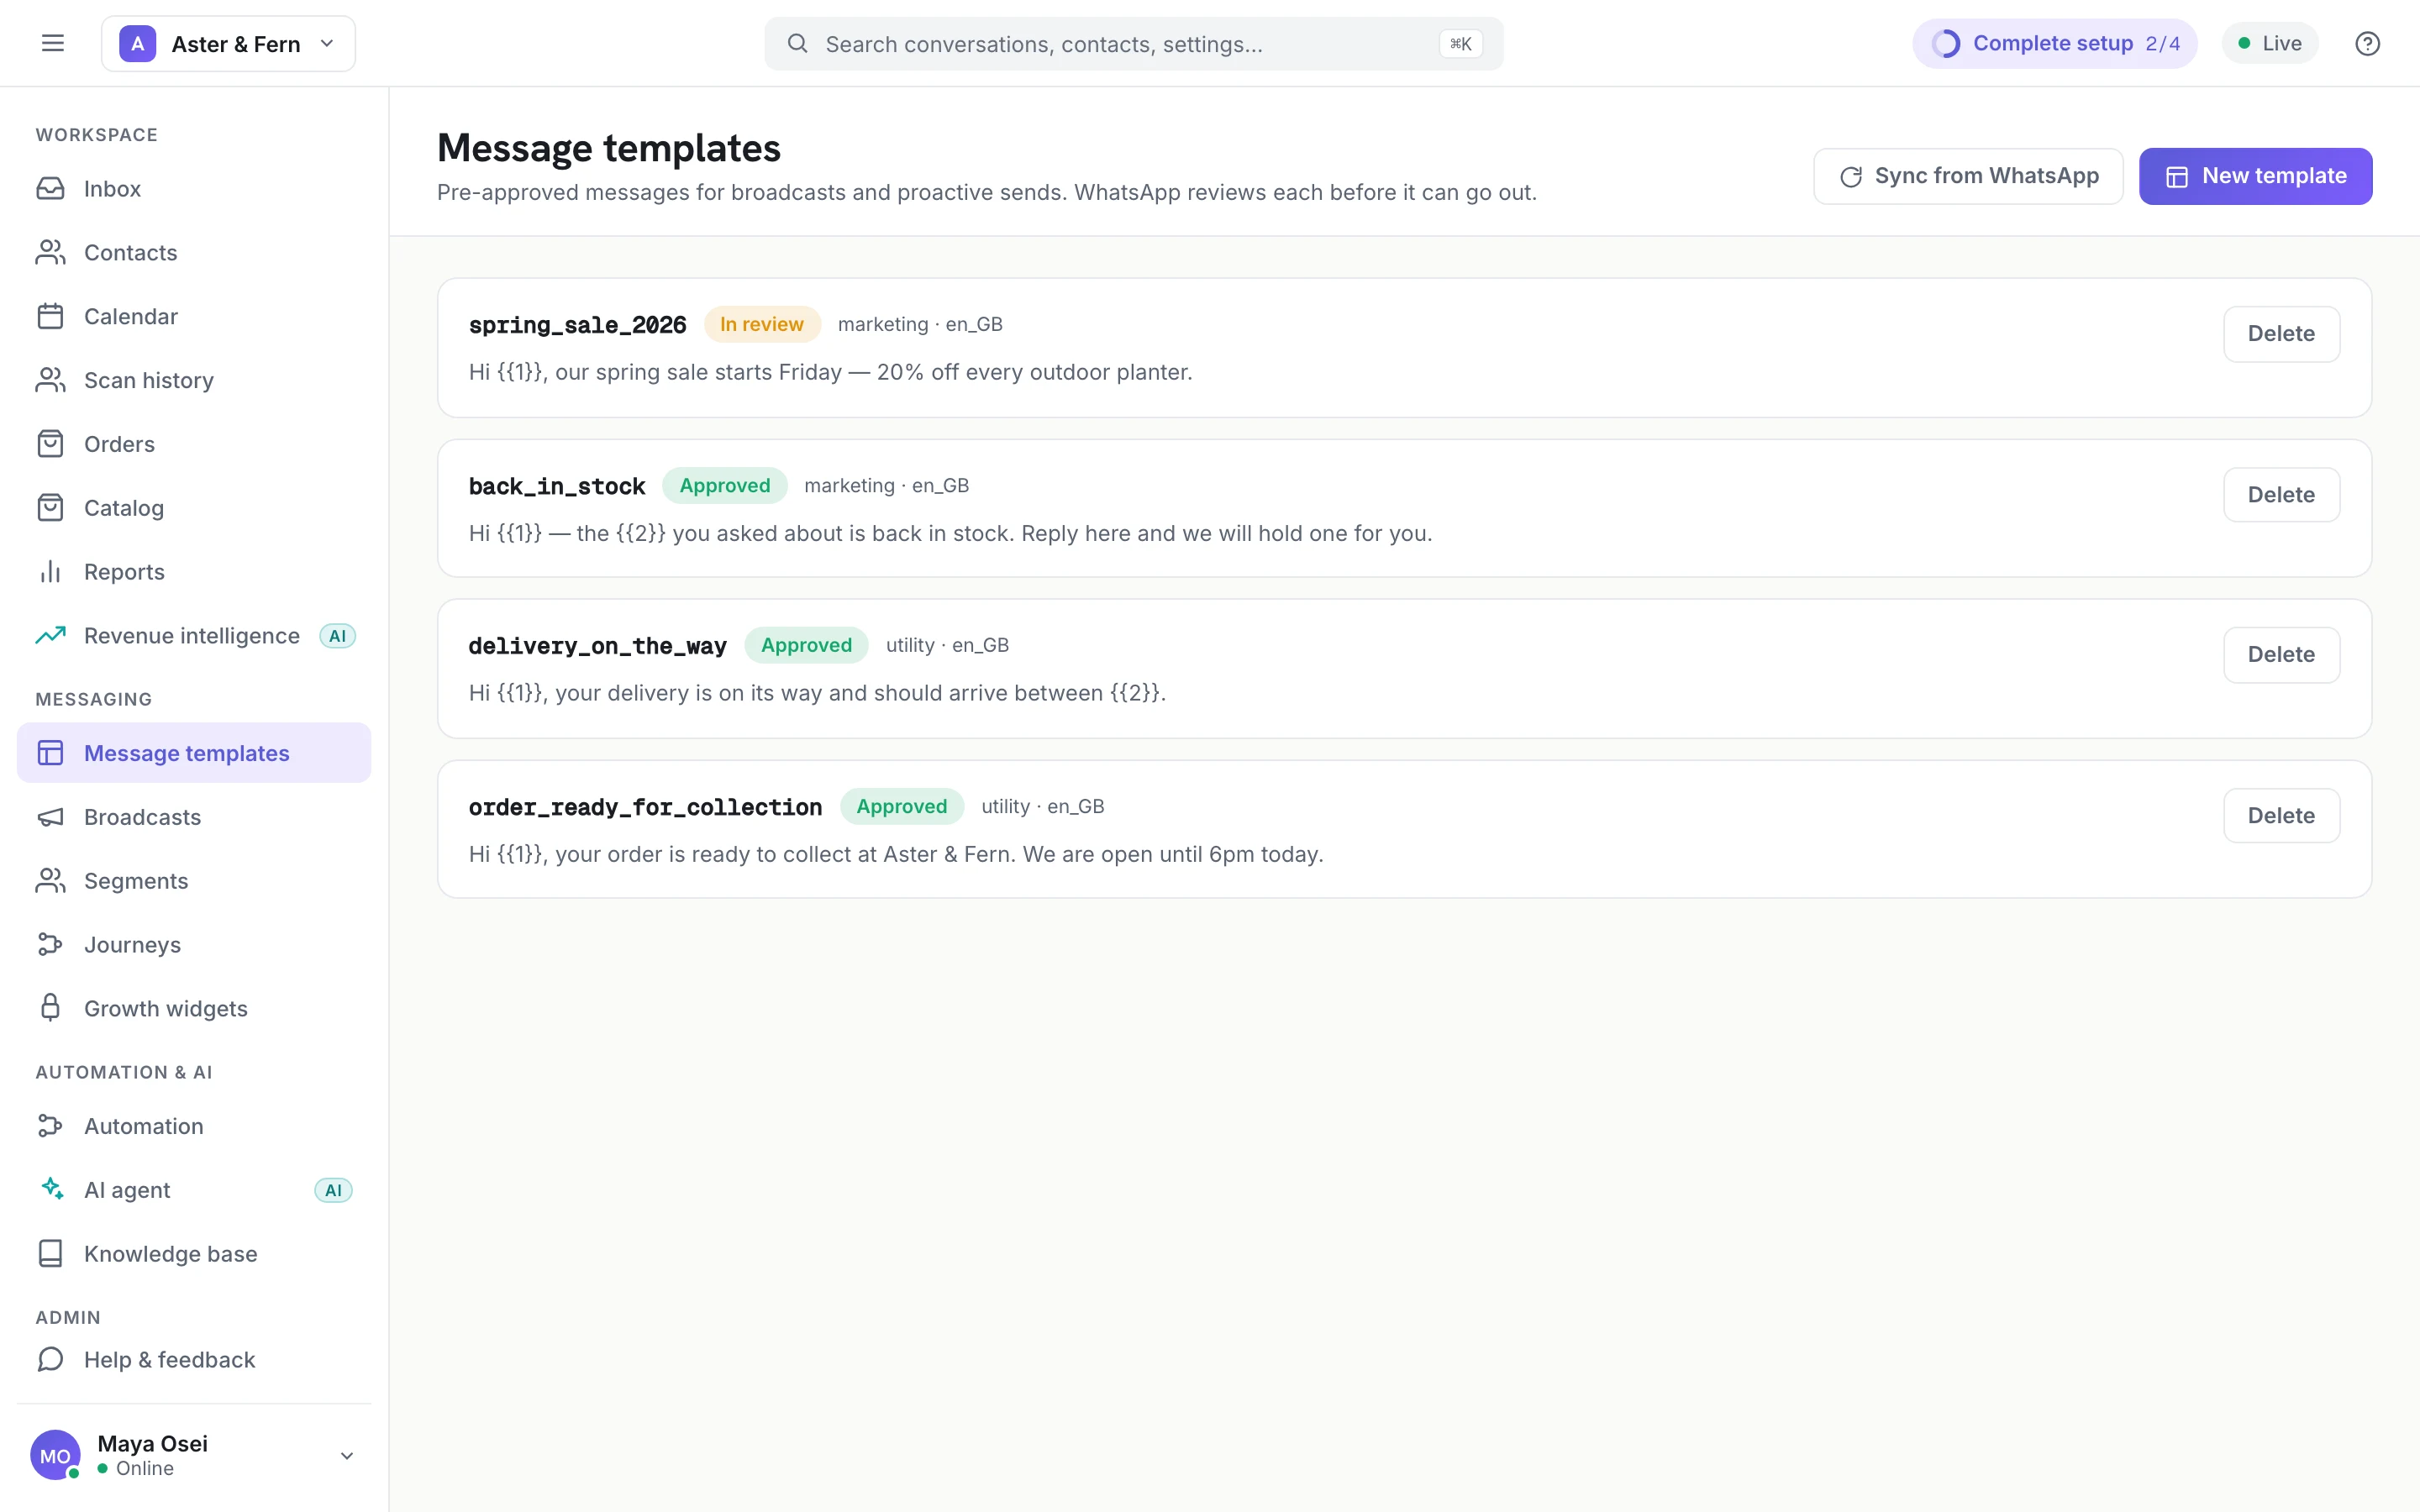
Task: Click the Growth widgets icon
Action: 50,1008
